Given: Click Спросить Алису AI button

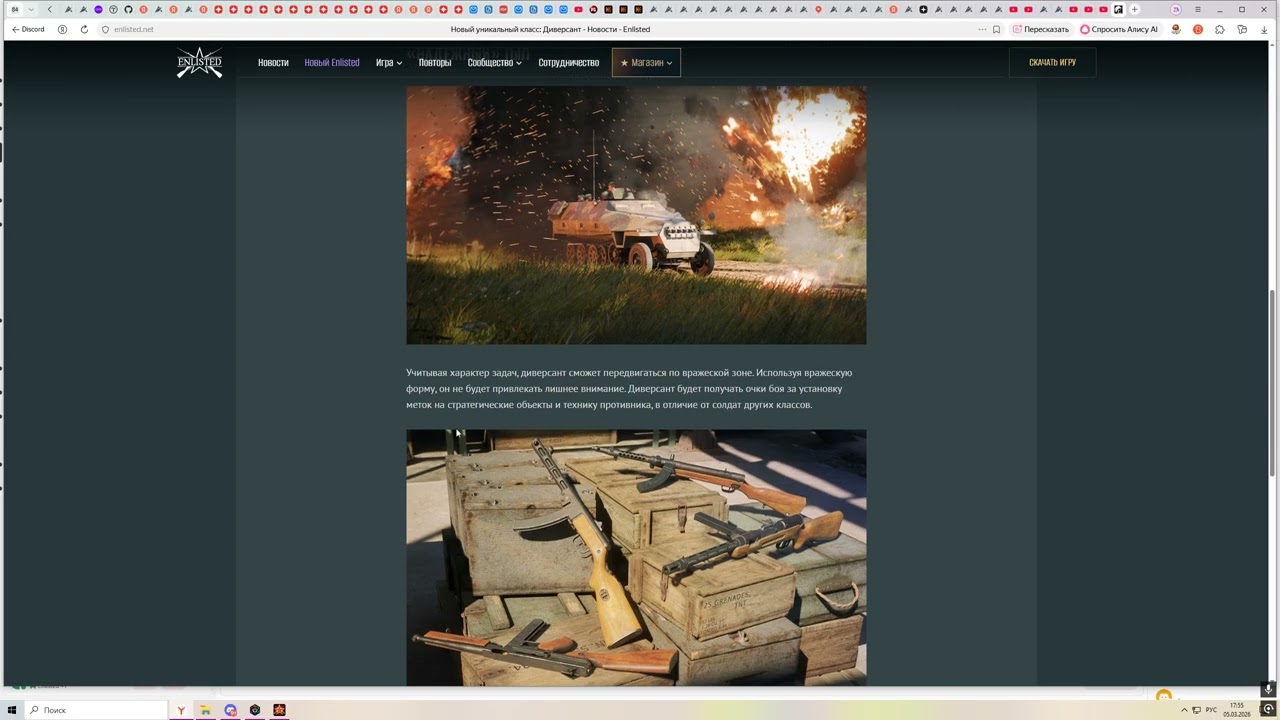Looking at the screenshot, I should tap(1119, 29).
